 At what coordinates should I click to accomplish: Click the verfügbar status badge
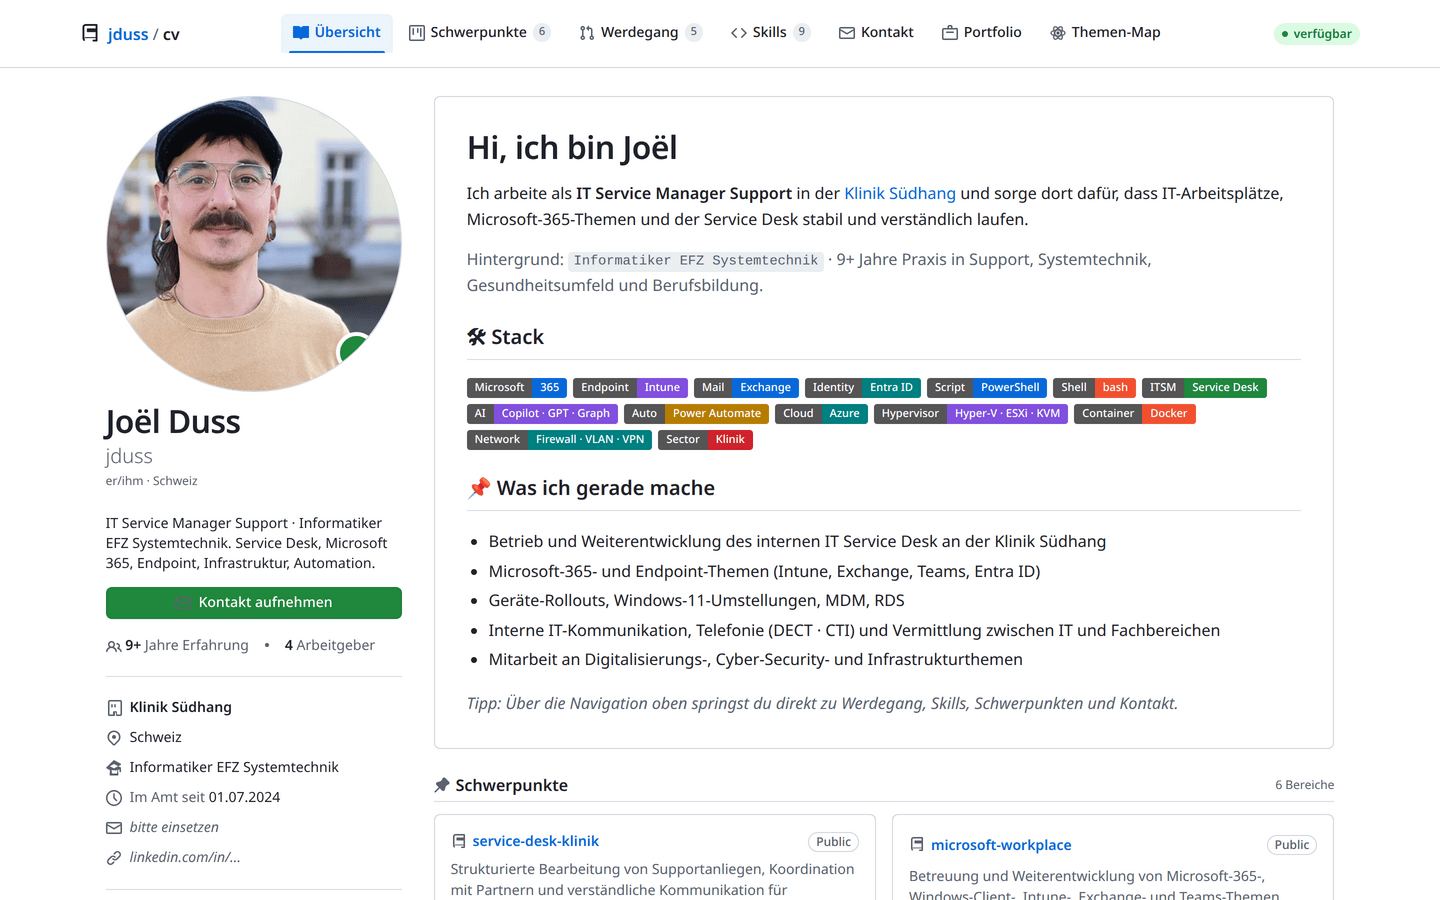coord(1316,34)
